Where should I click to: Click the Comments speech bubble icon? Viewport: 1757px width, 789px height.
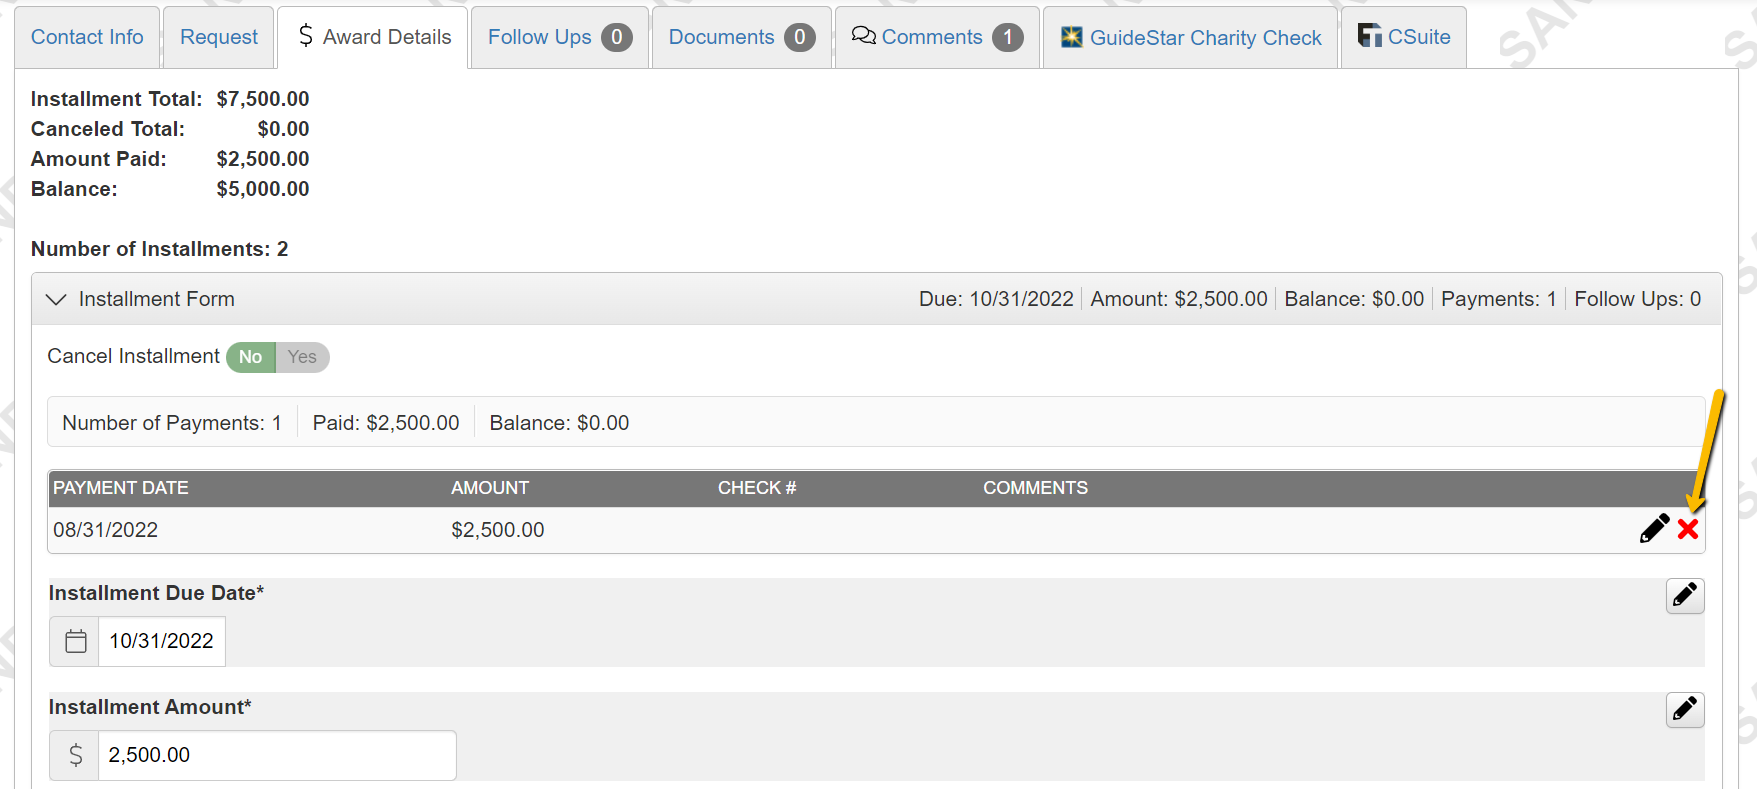pos(864,36)
